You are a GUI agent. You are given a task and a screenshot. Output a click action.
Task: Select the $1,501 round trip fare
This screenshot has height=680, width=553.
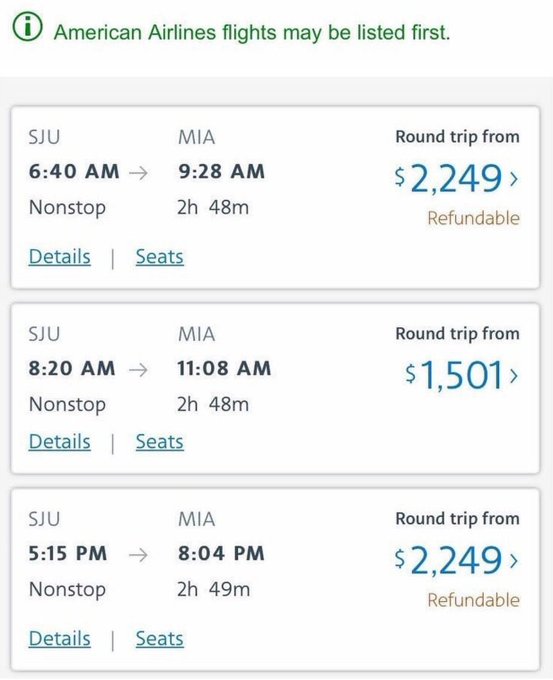pos(454,375)
